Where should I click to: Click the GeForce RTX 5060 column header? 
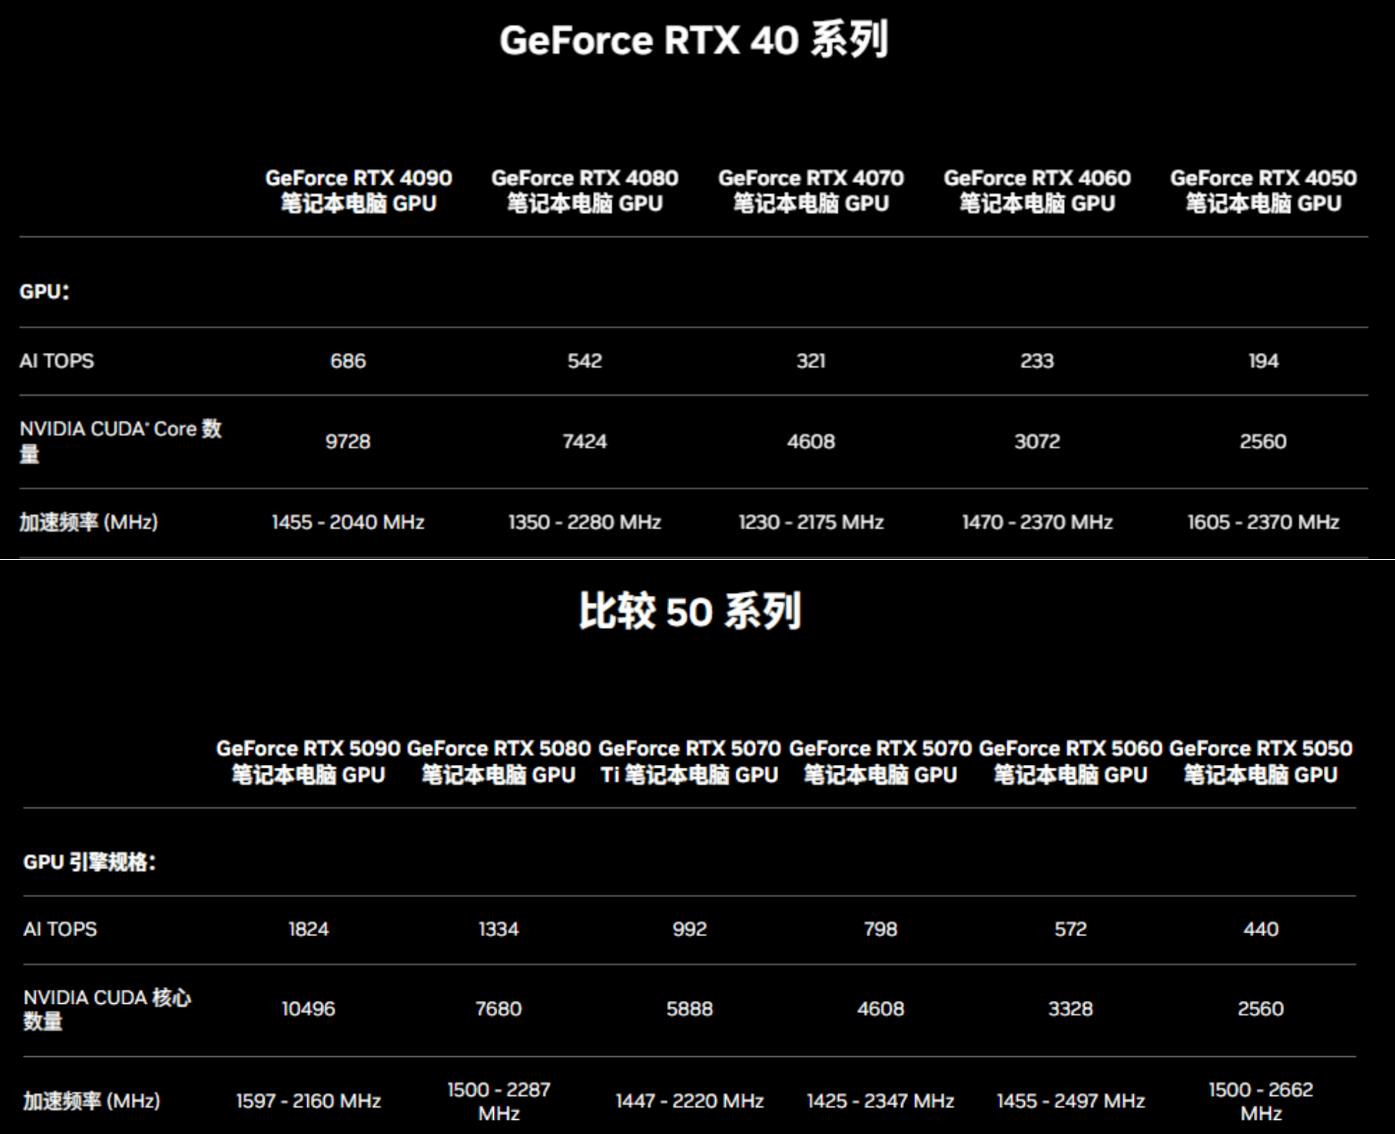(1070, 761)
